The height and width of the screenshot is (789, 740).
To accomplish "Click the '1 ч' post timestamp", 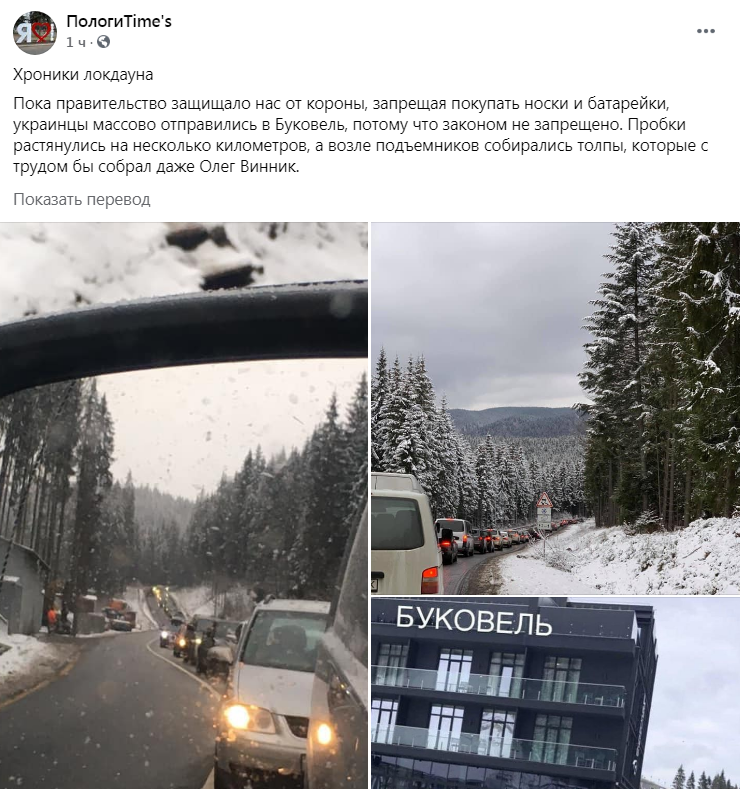I will click(x=75, y=42).
